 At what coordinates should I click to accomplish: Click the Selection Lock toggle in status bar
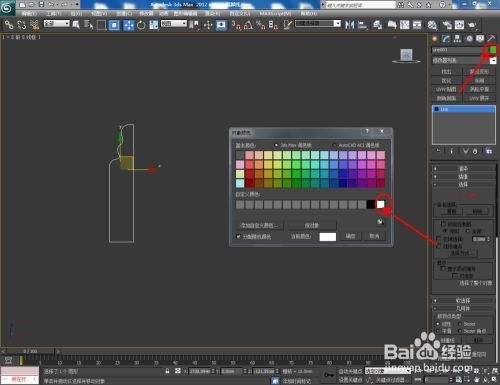tap(167, 371)
